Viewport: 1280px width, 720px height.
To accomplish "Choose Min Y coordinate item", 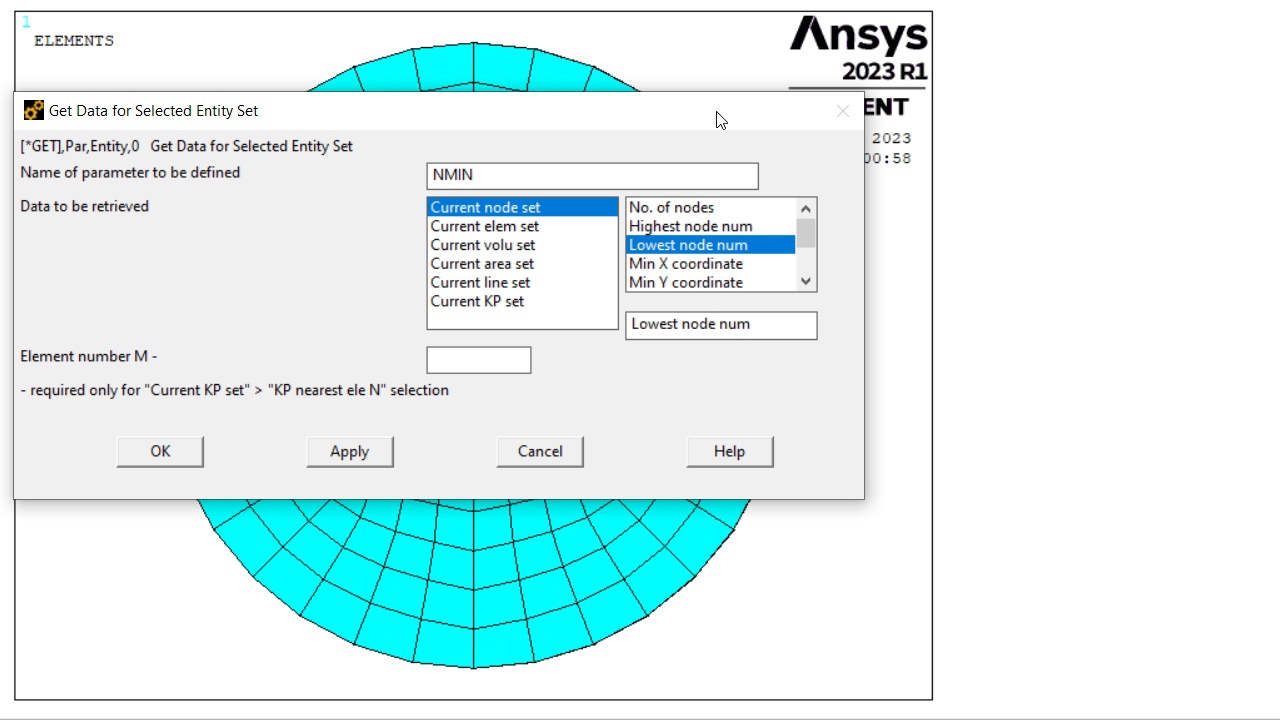I will point(711,282).
